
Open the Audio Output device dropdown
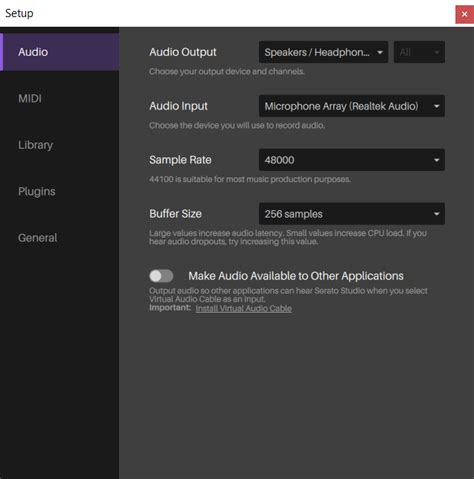(323, 52)
